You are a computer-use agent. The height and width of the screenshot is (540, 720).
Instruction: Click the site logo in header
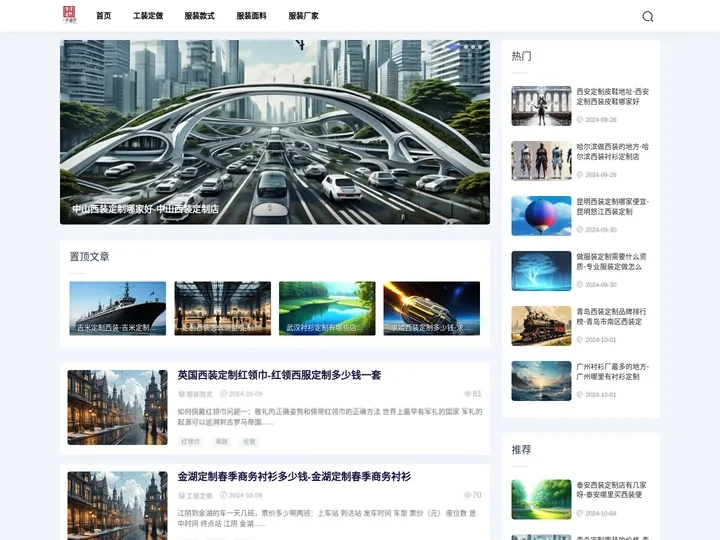click(x=69, y=15)
